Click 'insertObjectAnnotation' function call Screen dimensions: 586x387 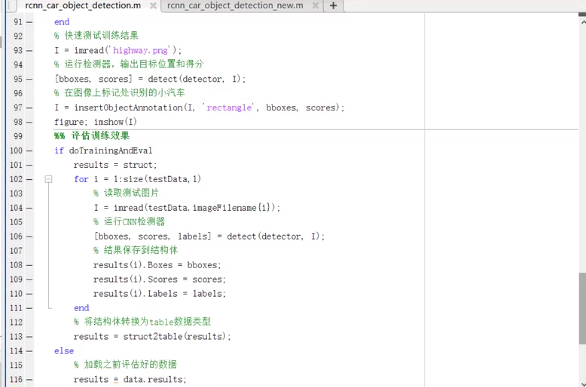pyautogui.click(x=128, y=108)
